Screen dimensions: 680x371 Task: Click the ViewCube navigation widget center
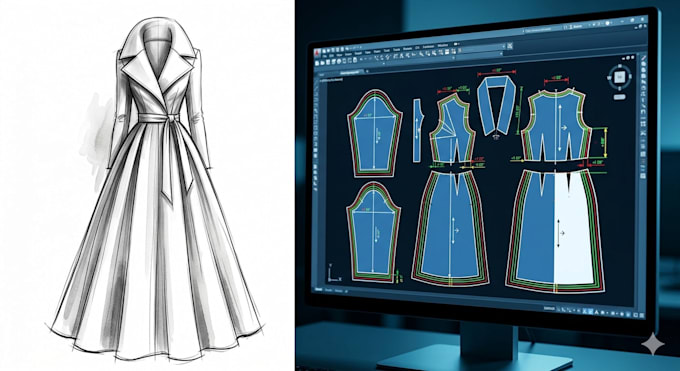tap(620, 77)
